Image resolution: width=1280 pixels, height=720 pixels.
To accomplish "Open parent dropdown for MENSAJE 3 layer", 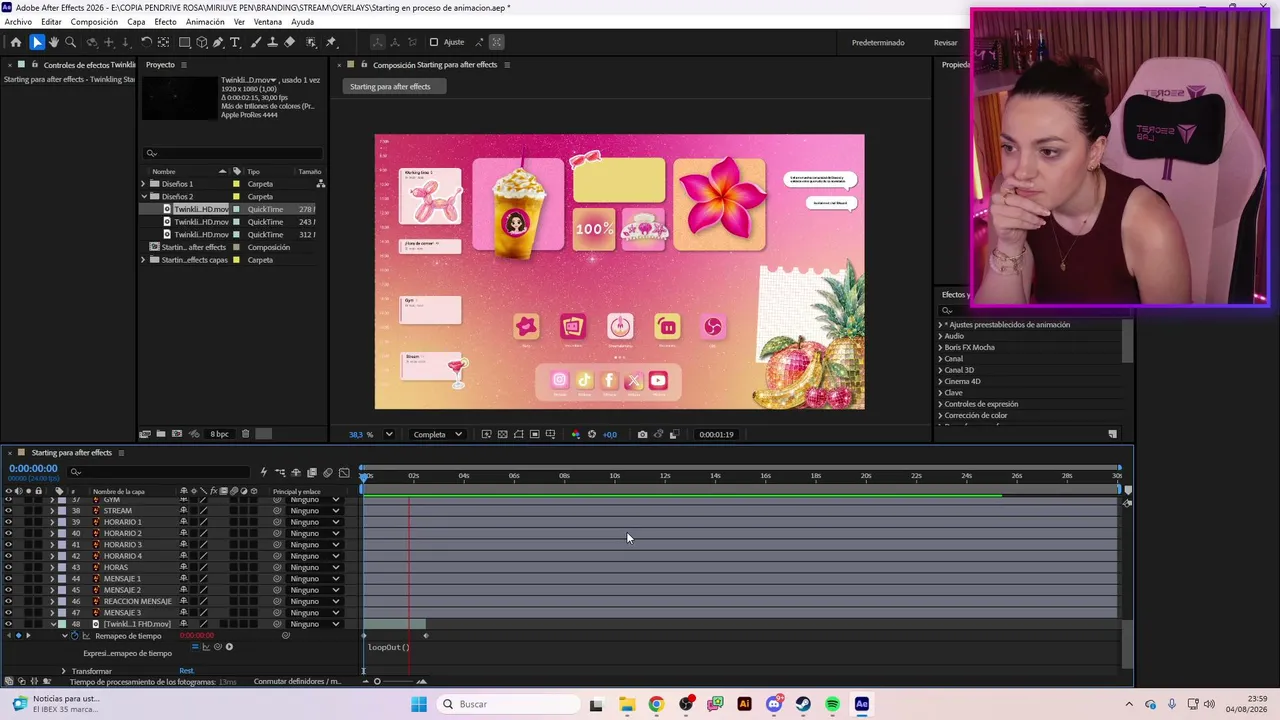I will pyautogui.click(x=313, y=613).
